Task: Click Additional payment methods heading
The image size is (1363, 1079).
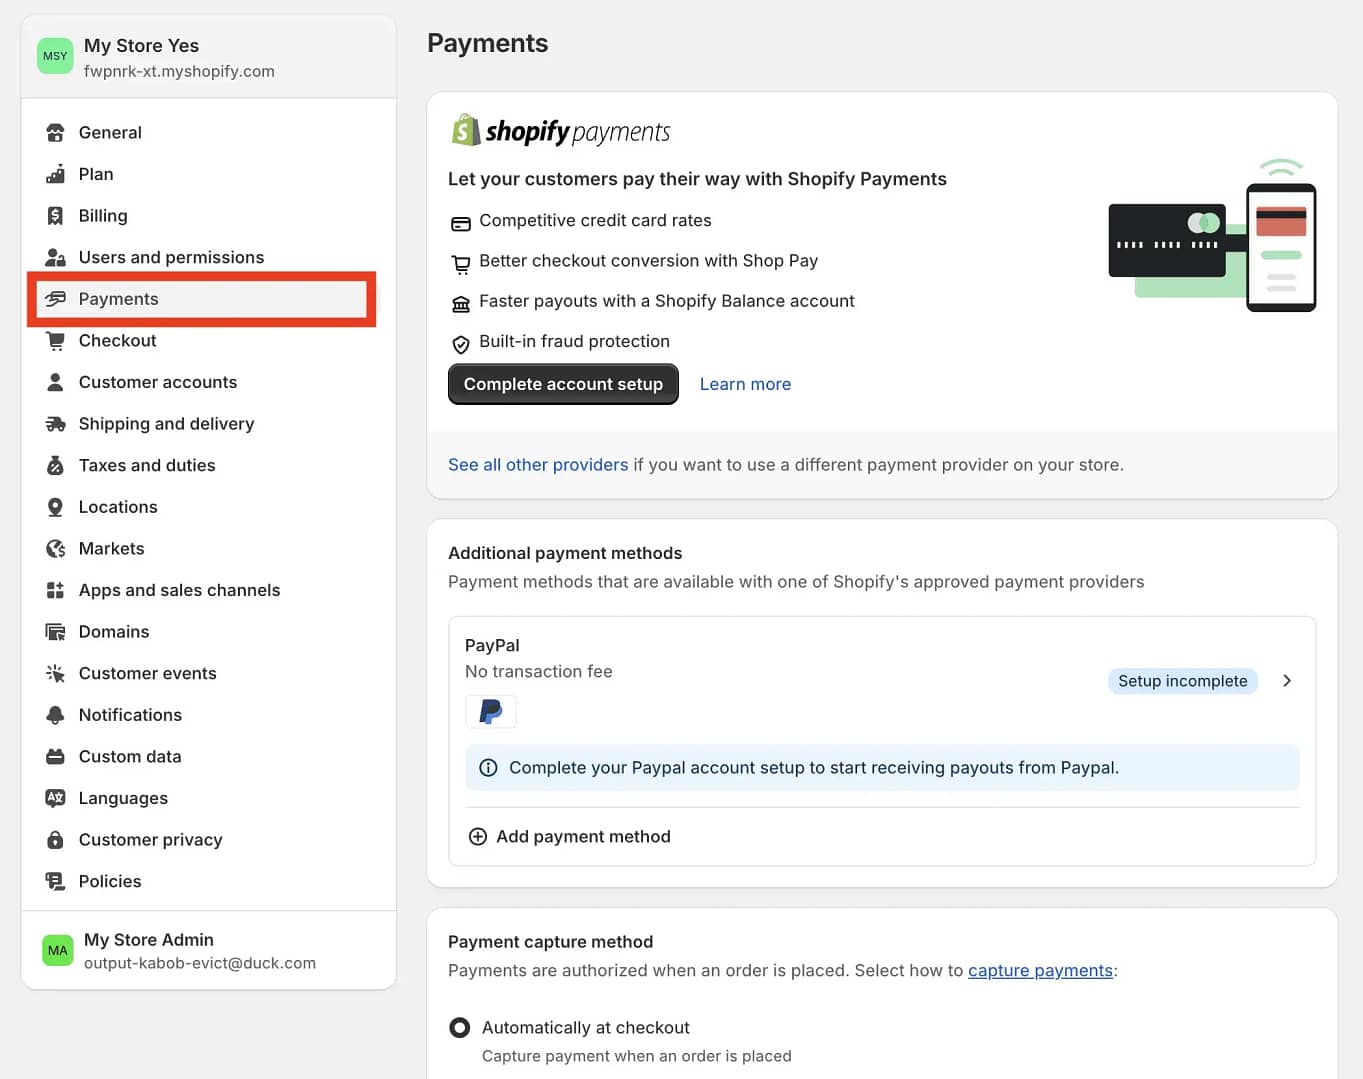Action: 565,553
